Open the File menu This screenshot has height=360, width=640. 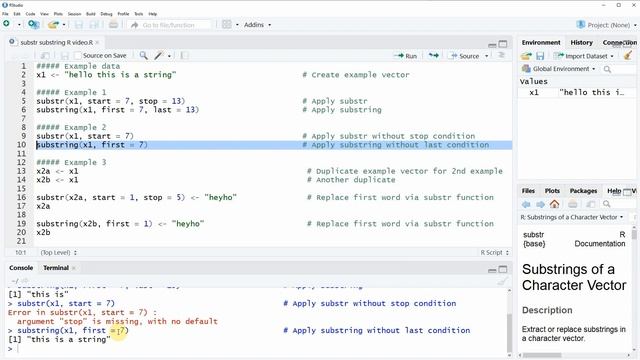pyautogui.click(x=5, y=13)
